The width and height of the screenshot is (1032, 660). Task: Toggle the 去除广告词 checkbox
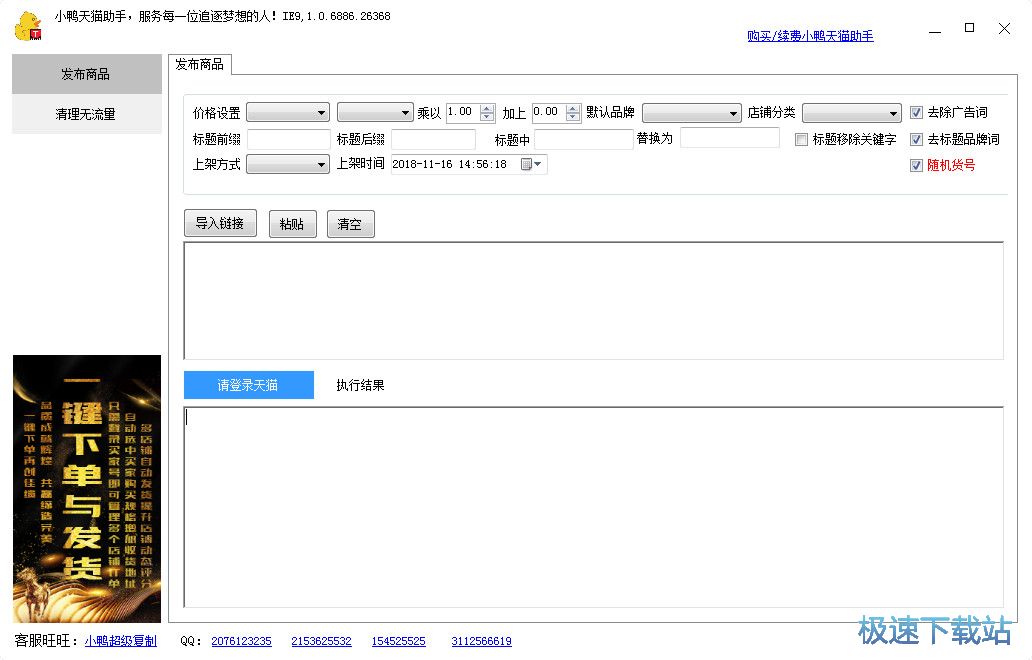[x=916, y=113]
